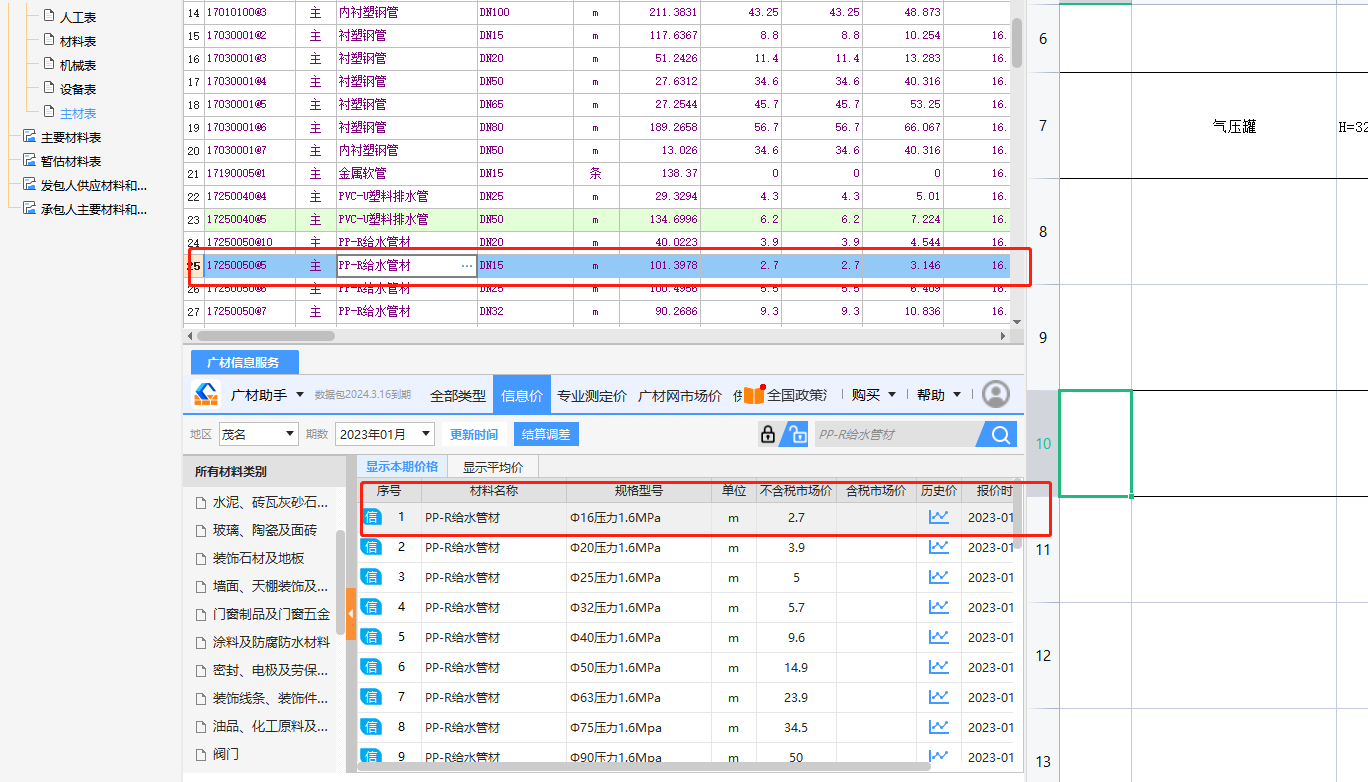Select the 玻璃、陶瓷及面砖 category

(x=264, y=530)
